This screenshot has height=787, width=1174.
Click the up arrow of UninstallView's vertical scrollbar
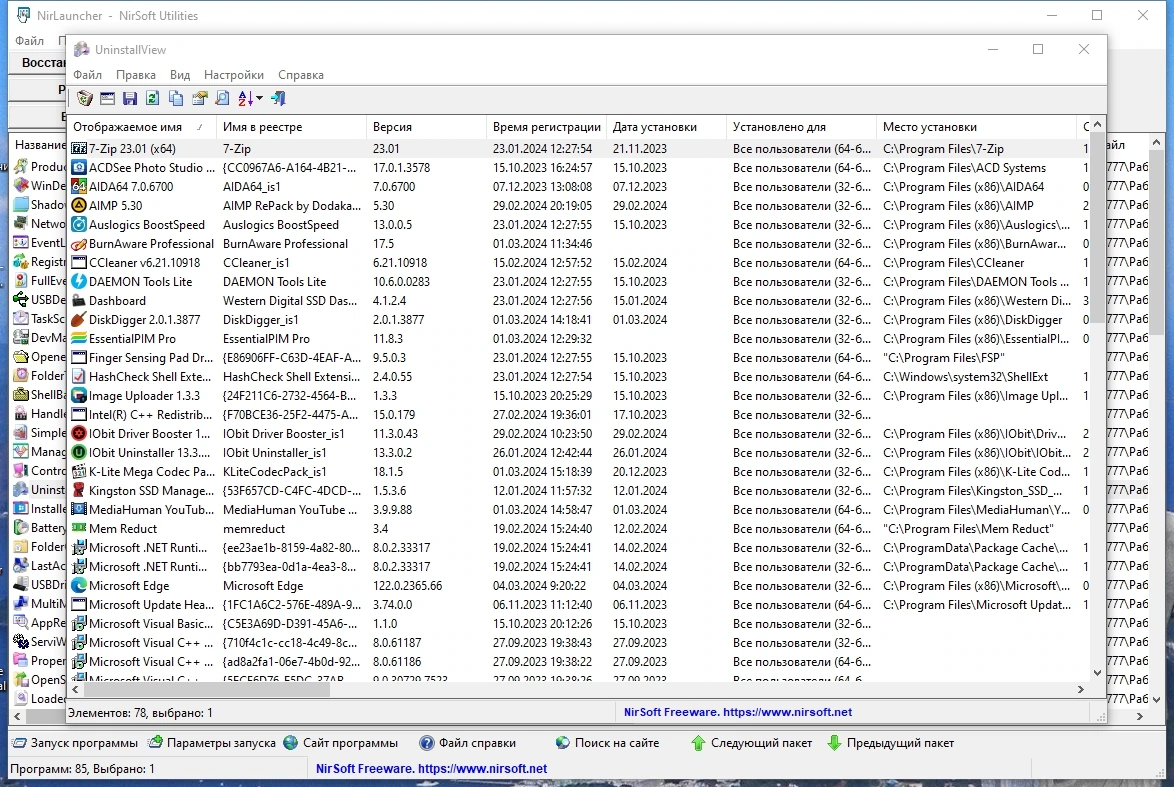[x=1097, y=125]
